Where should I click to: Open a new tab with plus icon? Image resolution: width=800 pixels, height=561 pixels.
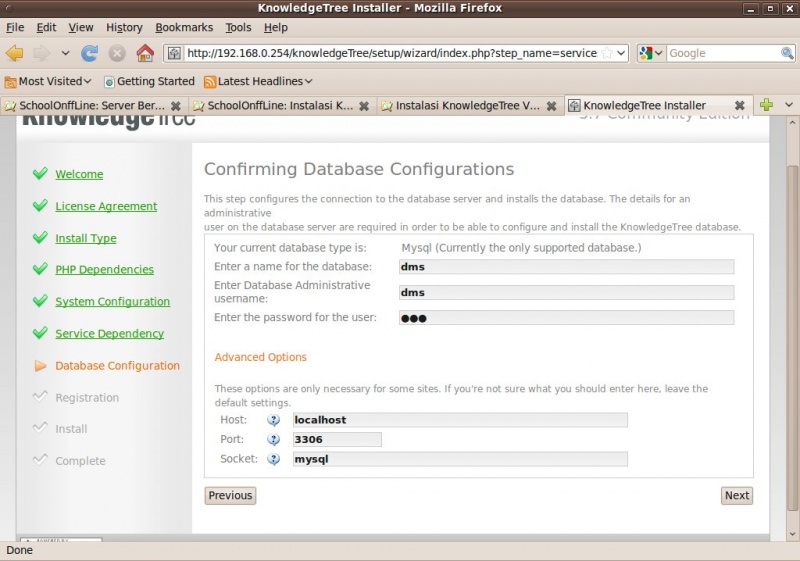pos(766,105)
